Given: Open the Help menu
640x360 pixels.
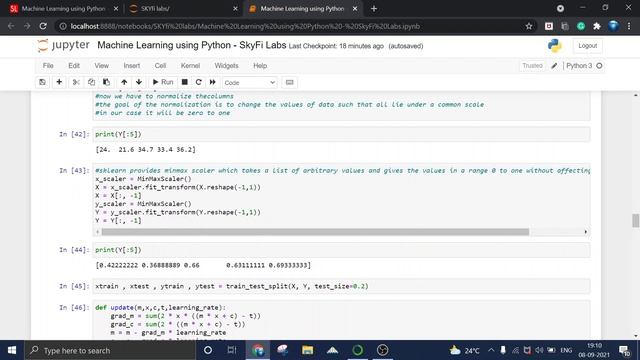Looking at the screenshot, I should click(260, 66).
